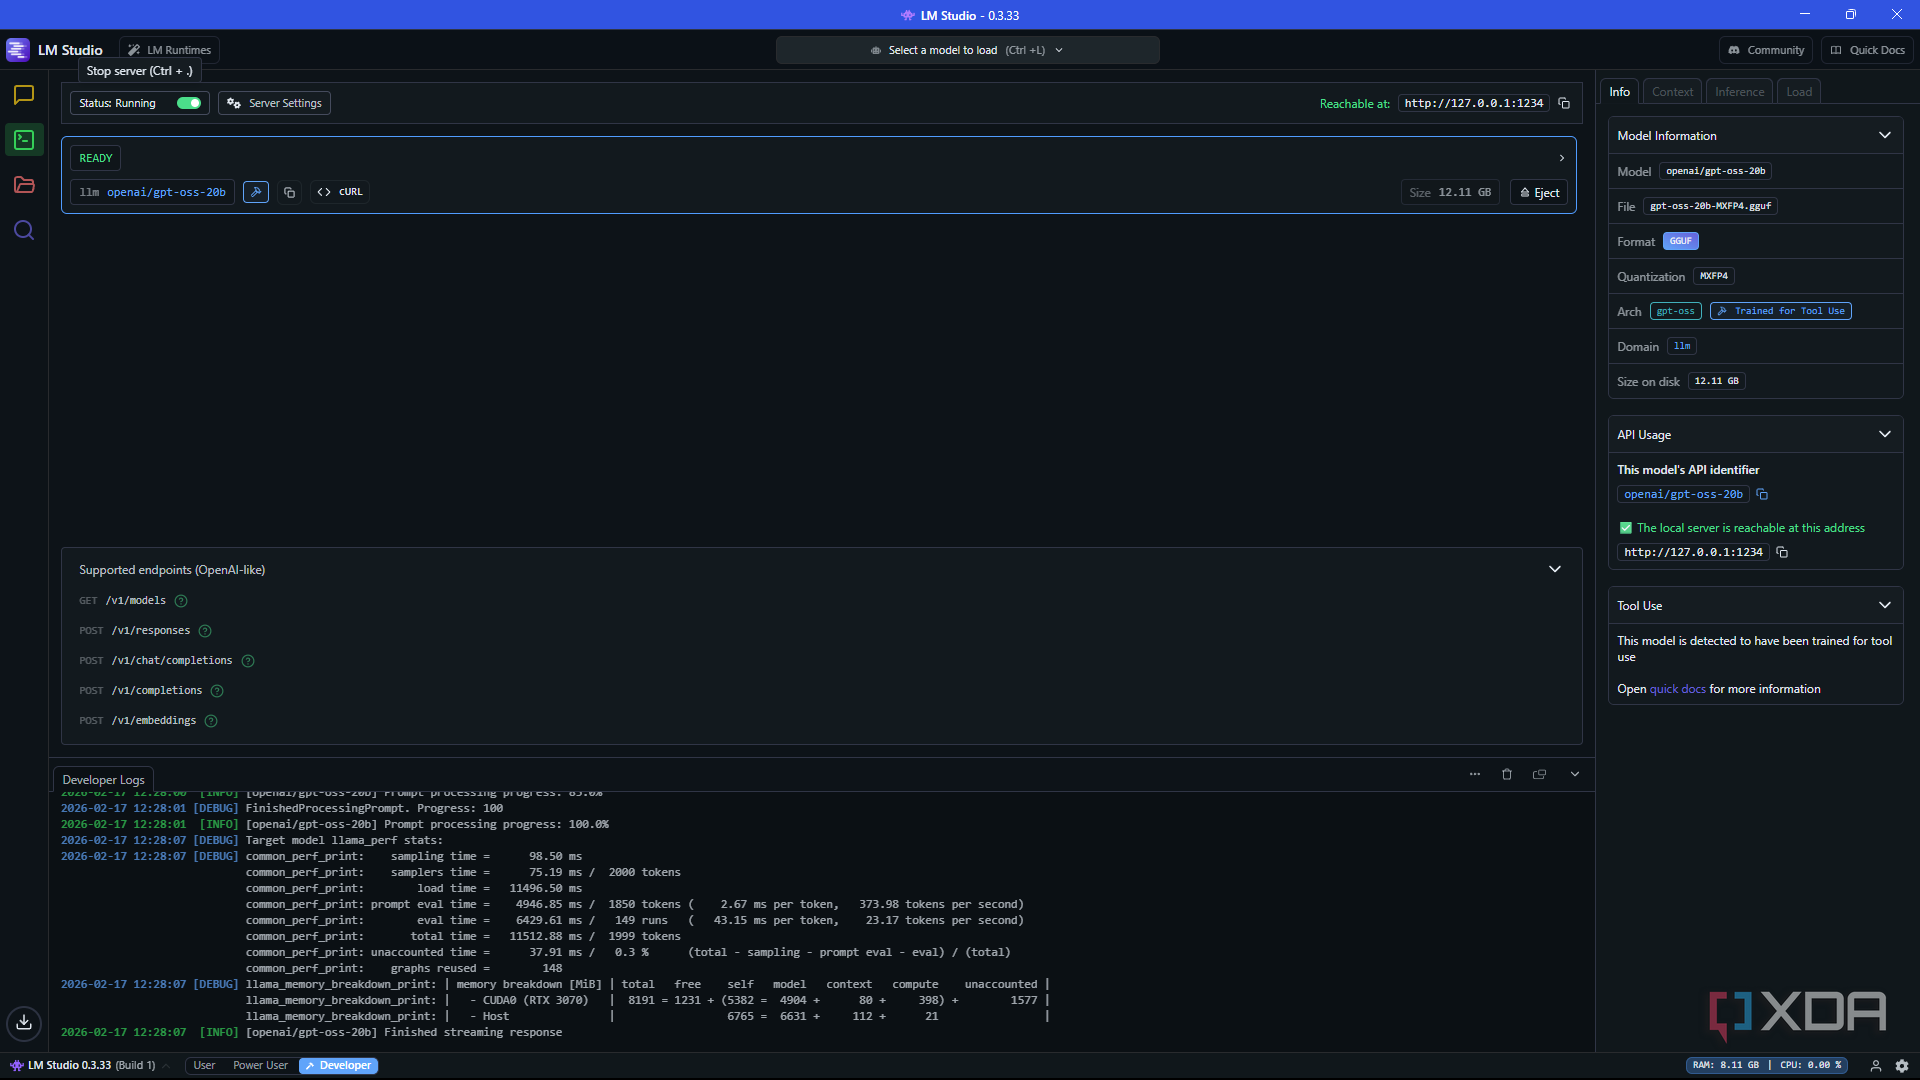Switch to the Inference tab
1920x1080 pixels.
click(x=1739, y=92)
